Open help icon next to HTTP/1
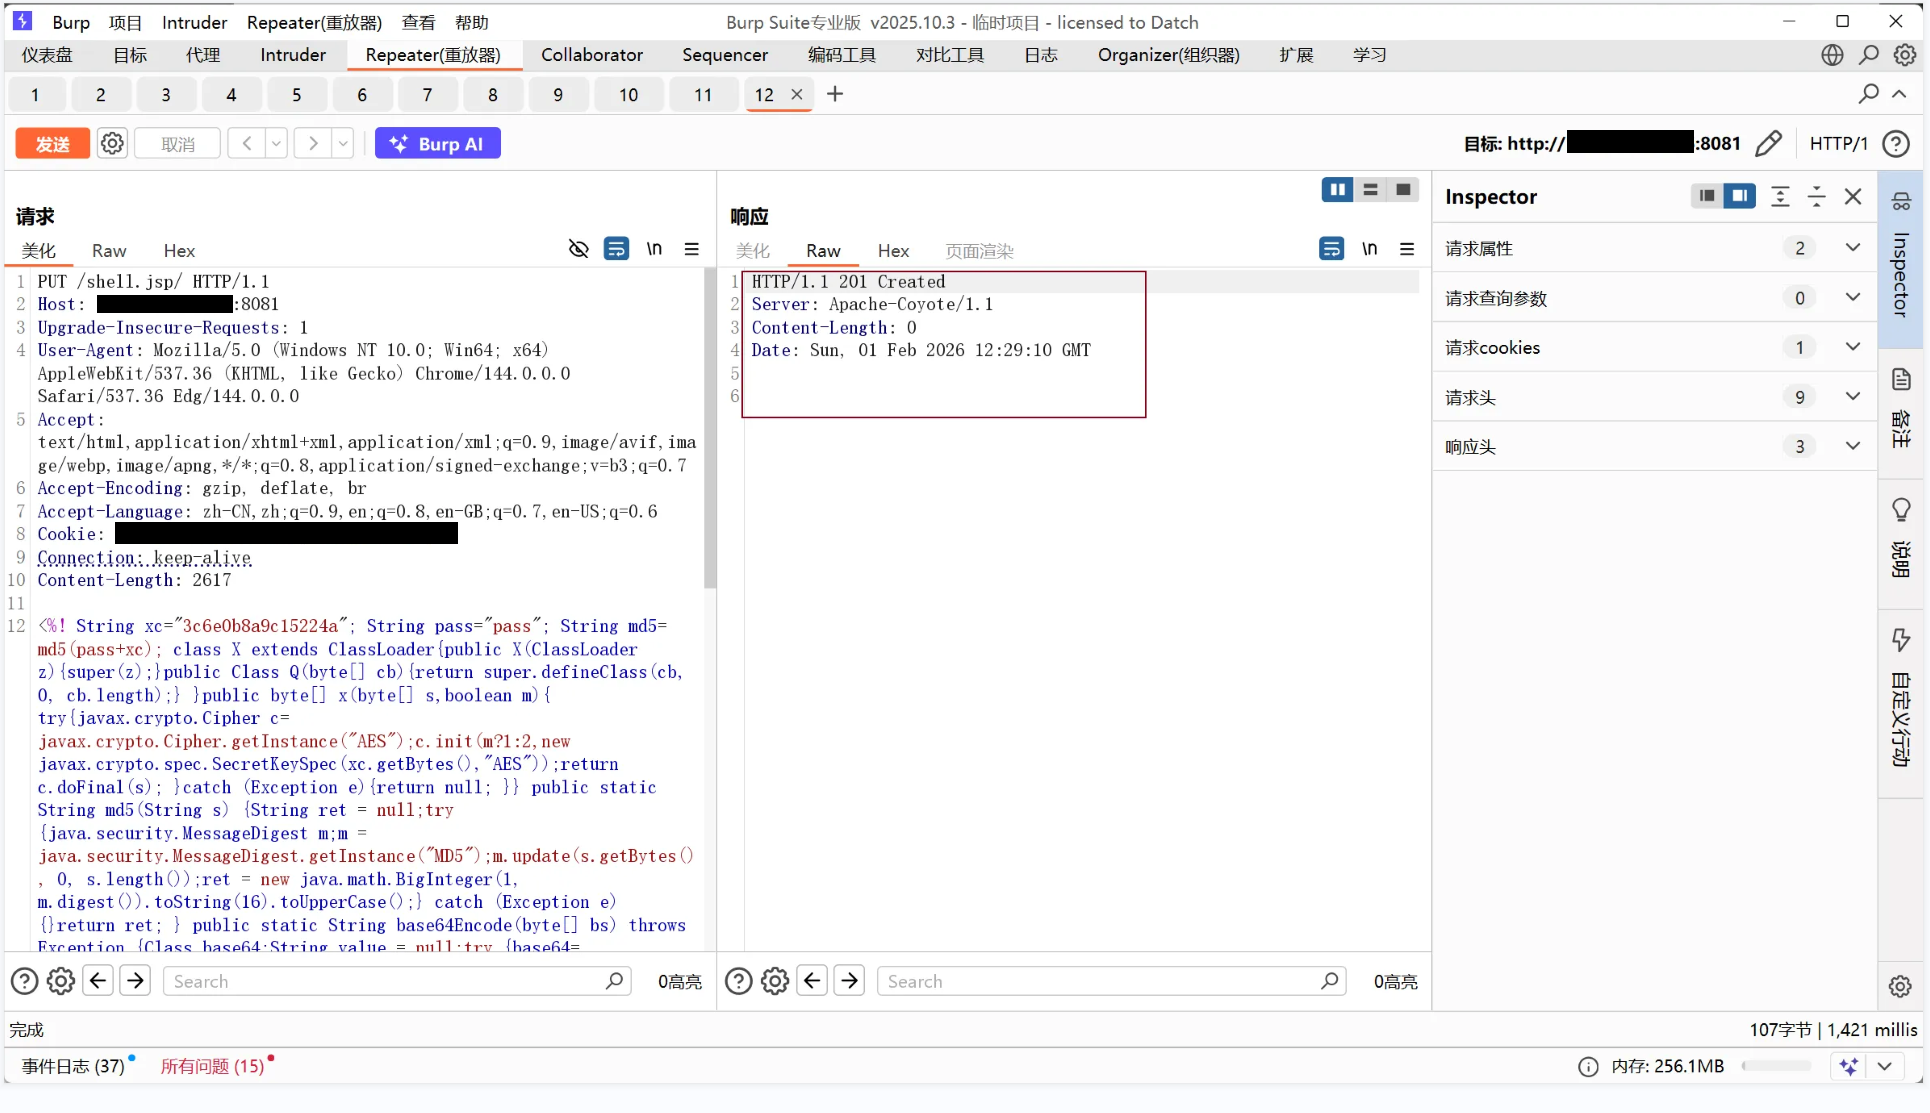This screenshot has height=1113, width=1930. point(1896,143)
